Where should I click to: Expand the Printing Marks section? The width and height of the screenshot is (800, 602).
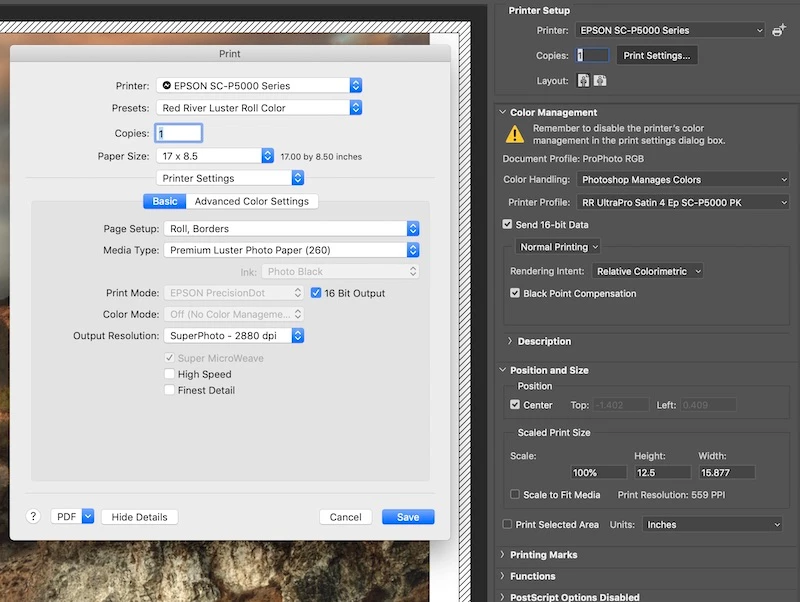[503, 554]
